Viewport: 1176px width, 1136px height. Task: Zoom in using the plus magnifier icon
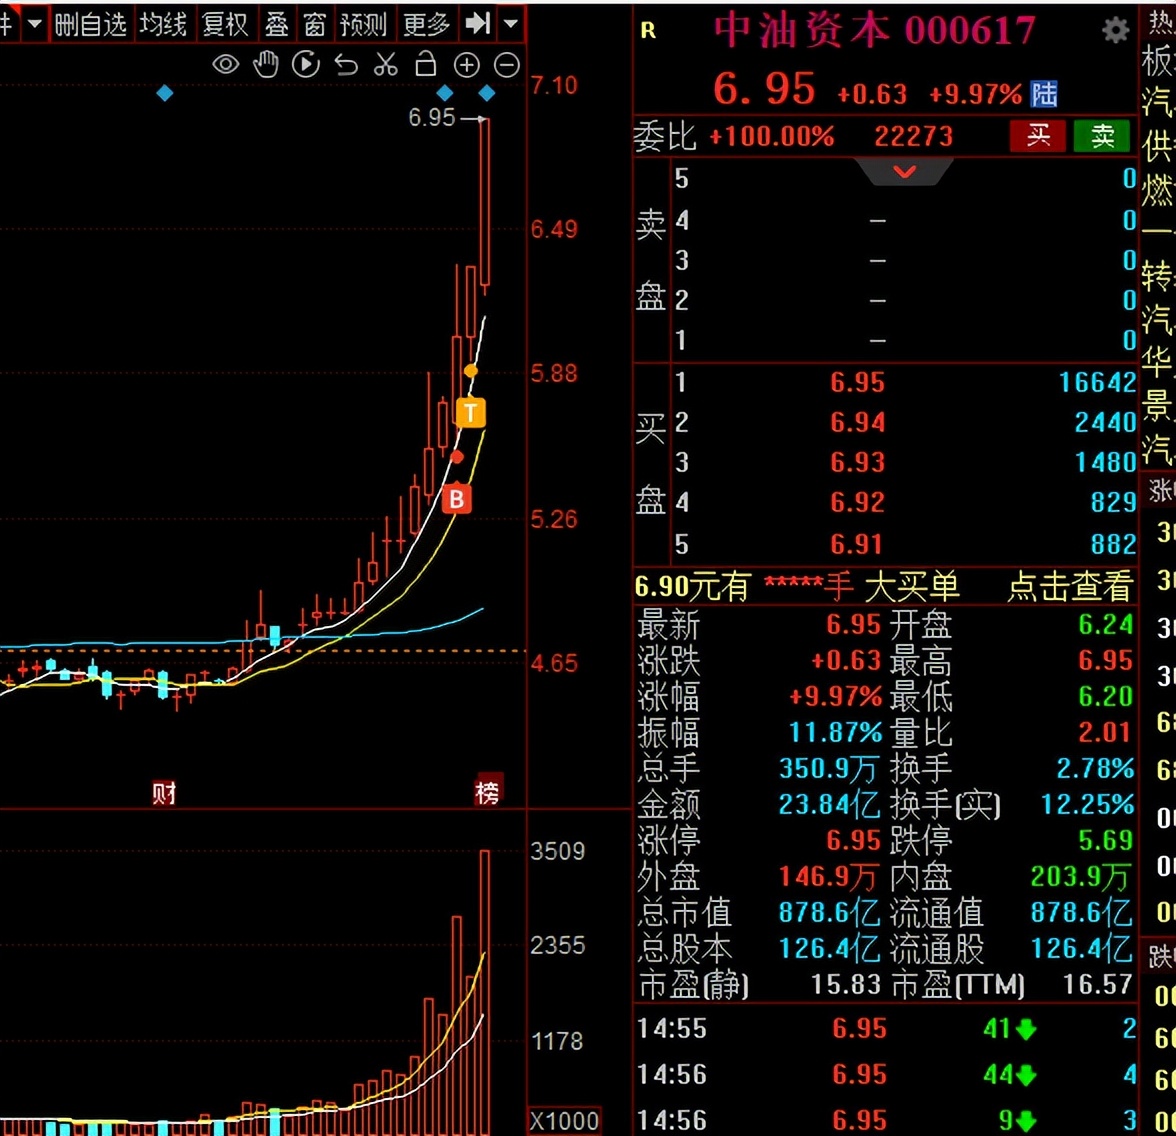pos(466,64)
